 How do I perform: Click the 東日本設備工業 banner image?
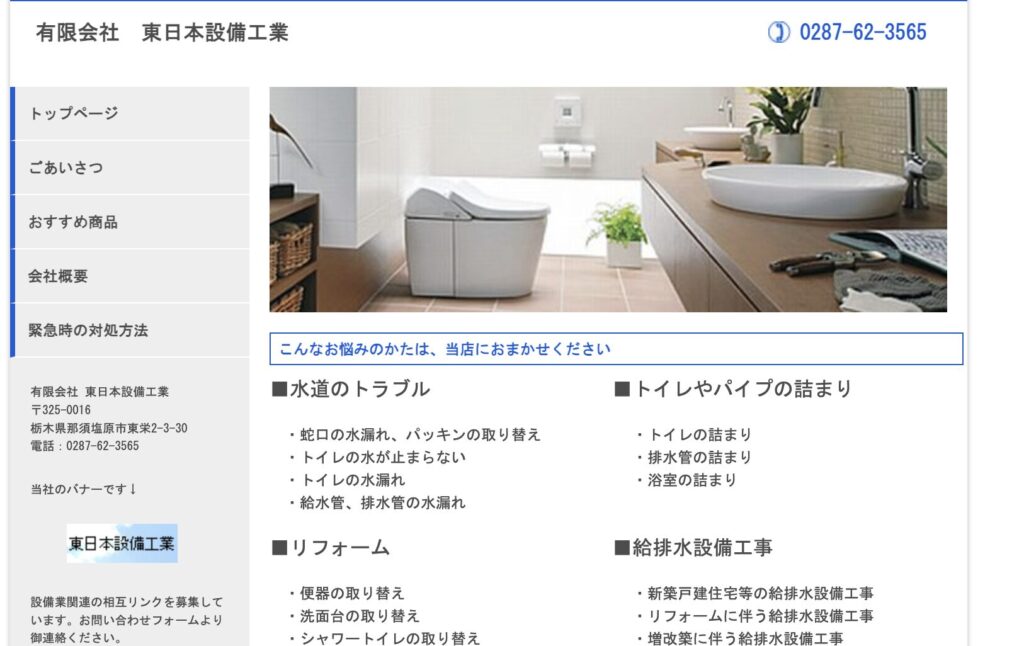[x=121, y=543]
